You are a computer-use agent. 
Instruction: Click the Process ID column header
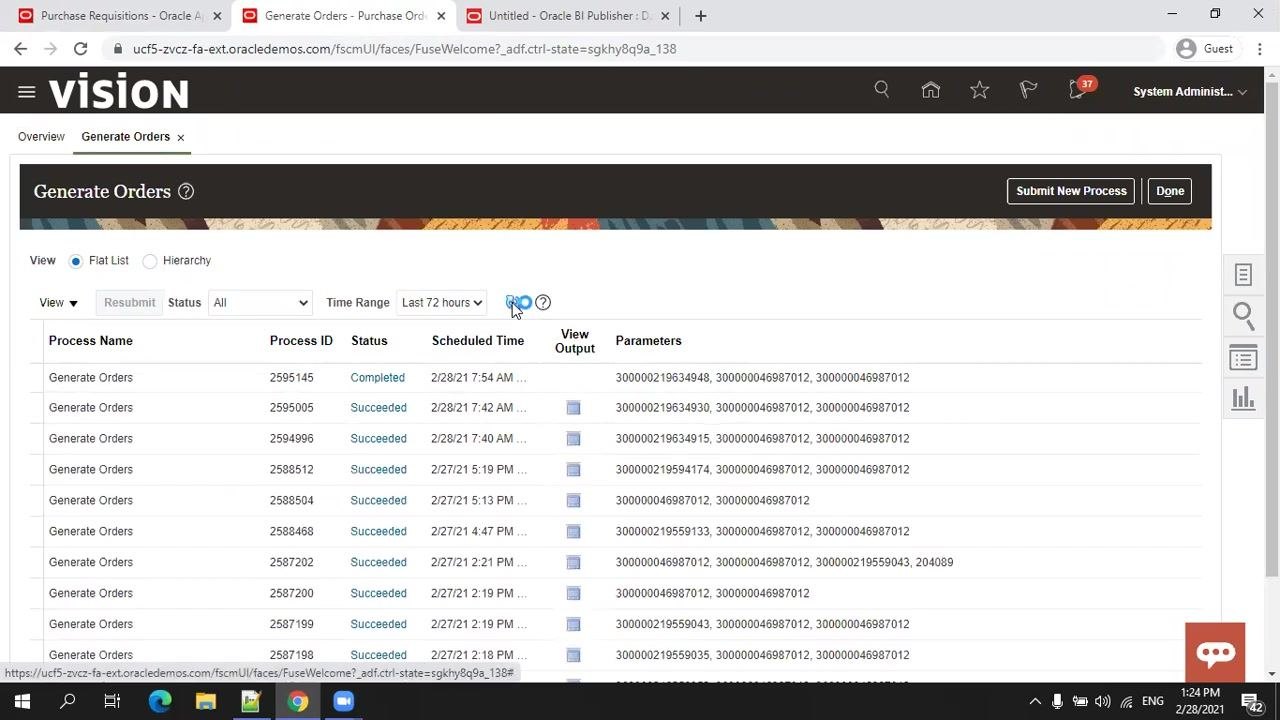tap(301, 341)
